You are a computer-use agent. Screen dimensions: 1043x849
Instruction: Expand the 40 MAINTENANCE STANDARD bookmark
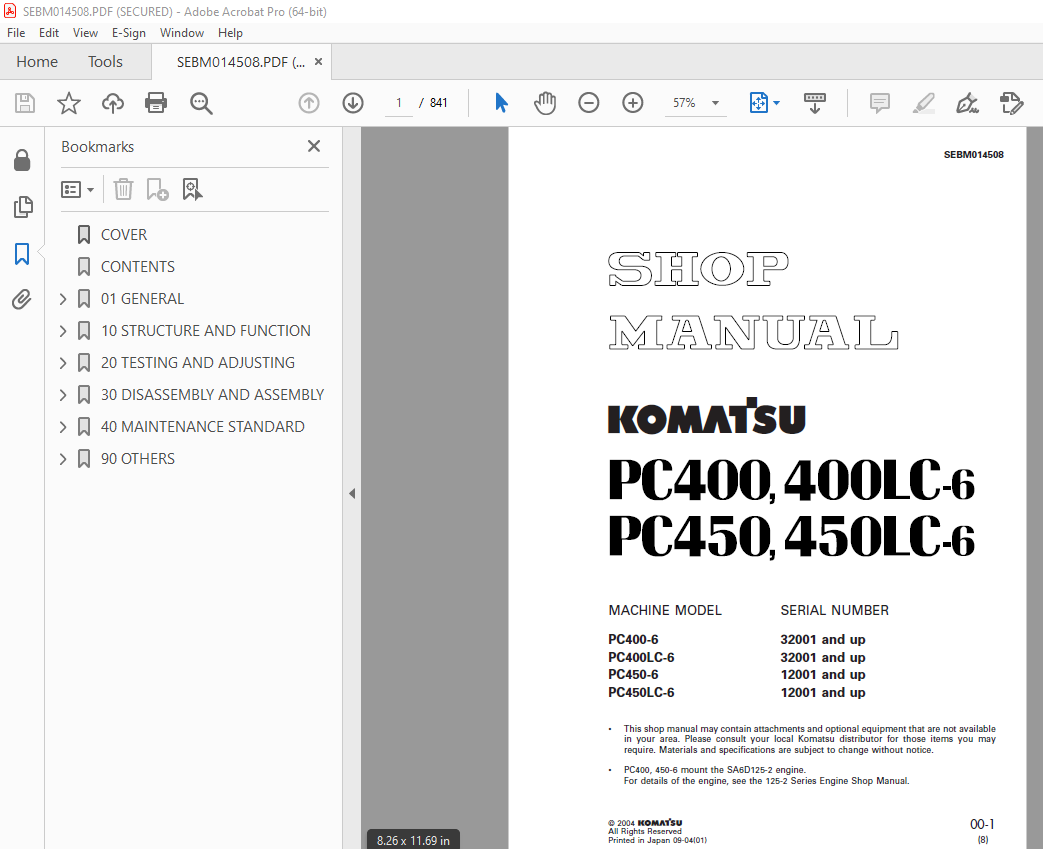coord(63,426)
